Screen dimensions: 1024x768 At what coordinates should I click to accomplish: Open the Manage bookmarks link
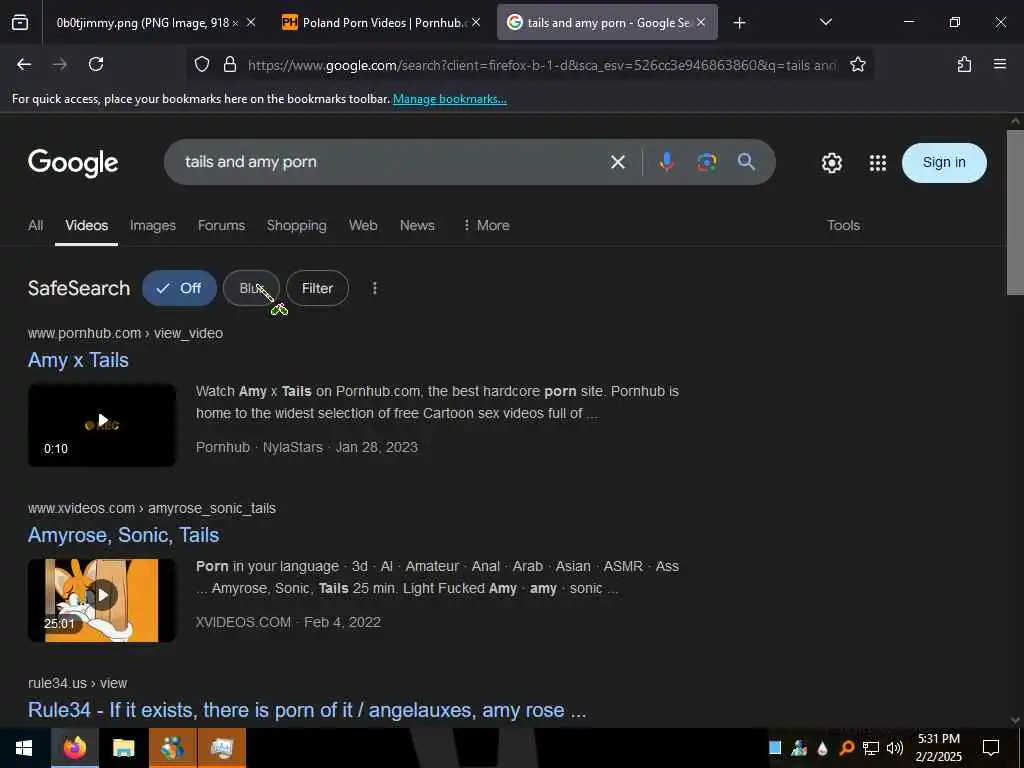tap(449, 99)
